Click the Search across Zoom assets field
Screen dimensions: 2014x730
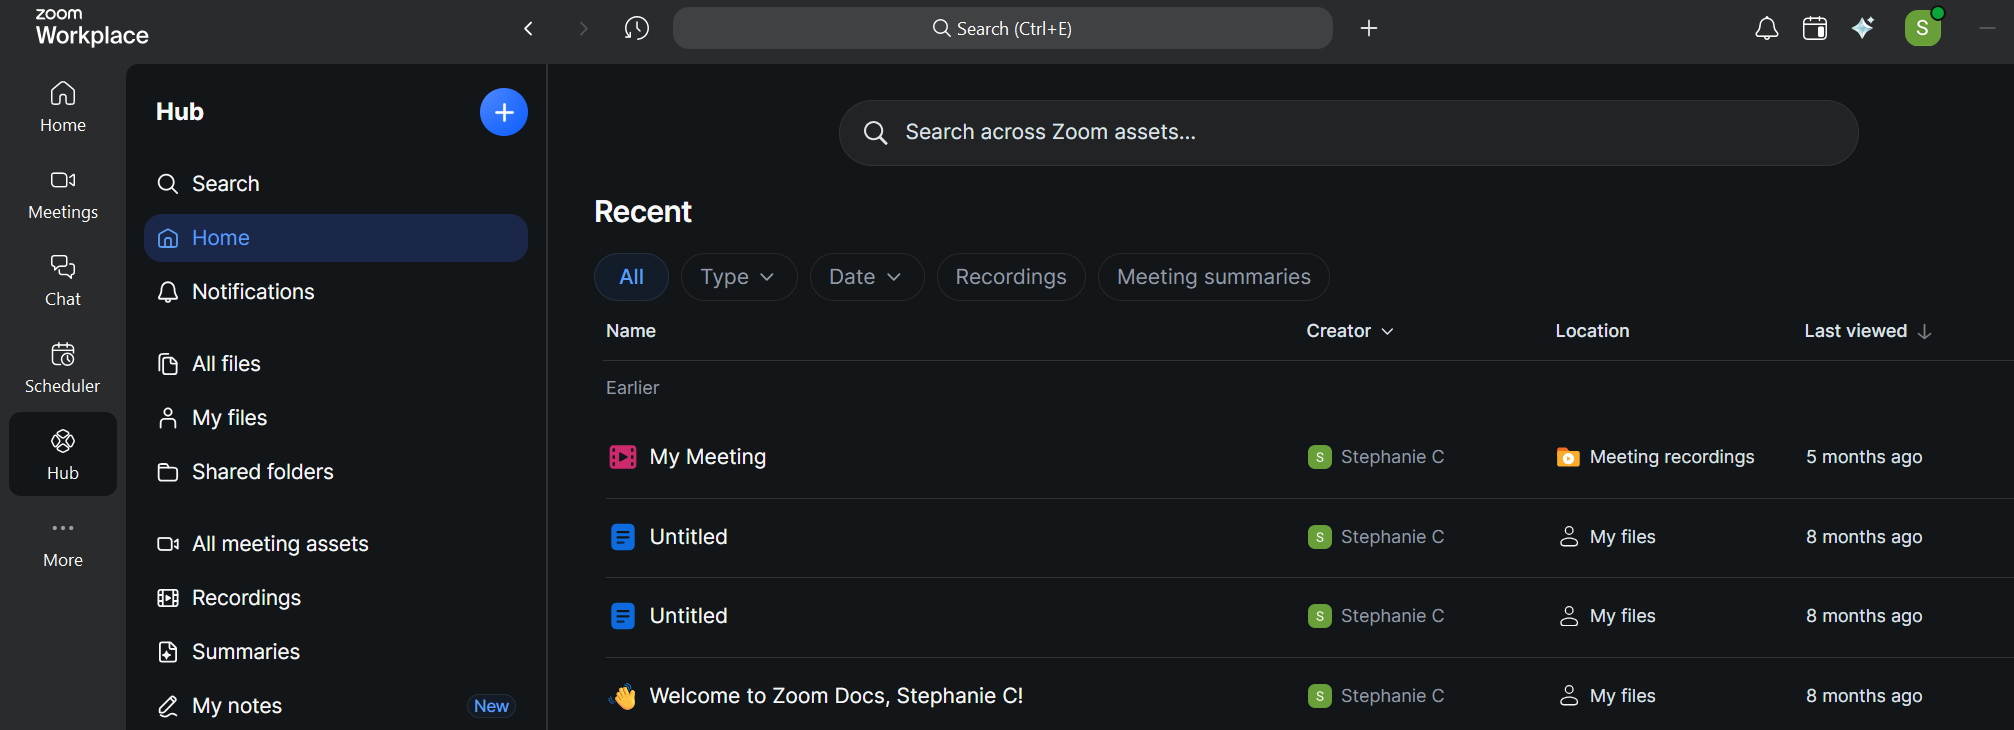click(1348, 132)
